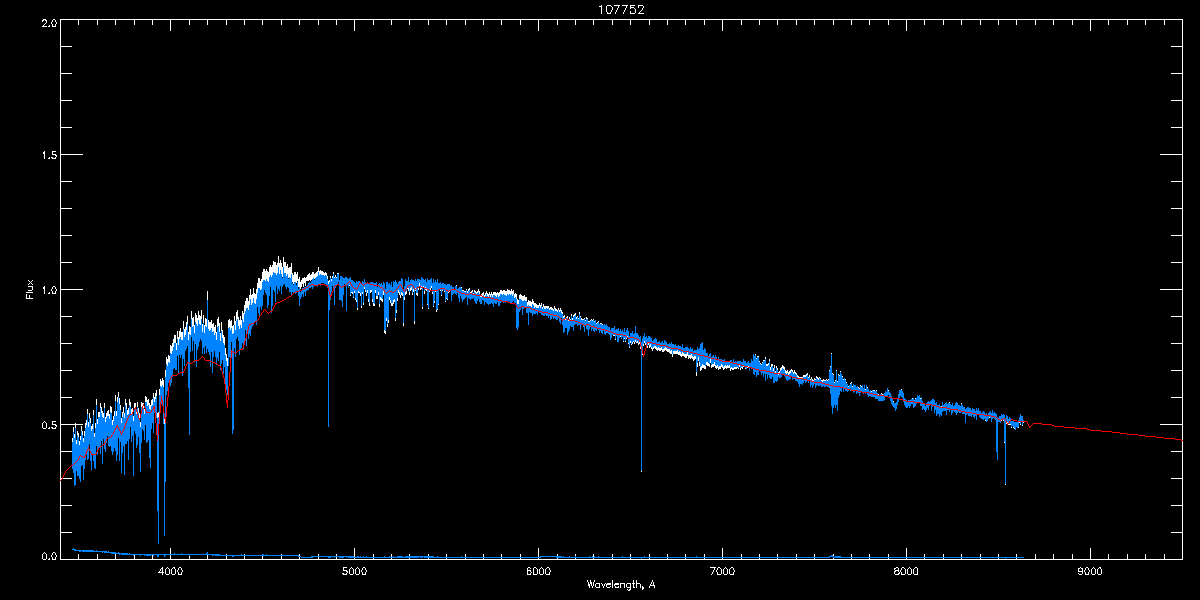Click the 8000 wavelength tick label
1200x600 pixels.
[x=906, y=572]
